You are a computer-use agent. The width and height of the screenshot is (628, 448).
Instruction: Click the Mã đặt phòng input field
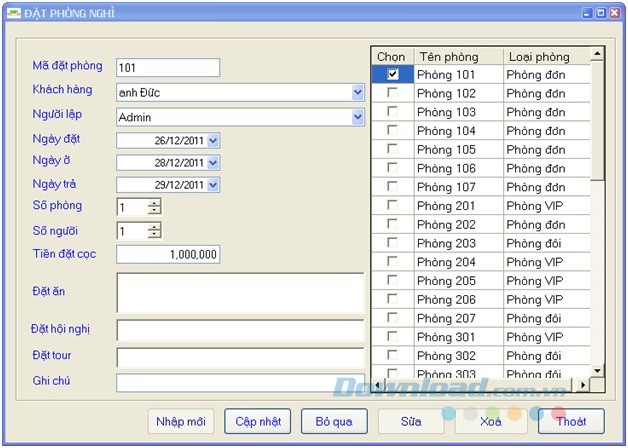click(167, 67)
